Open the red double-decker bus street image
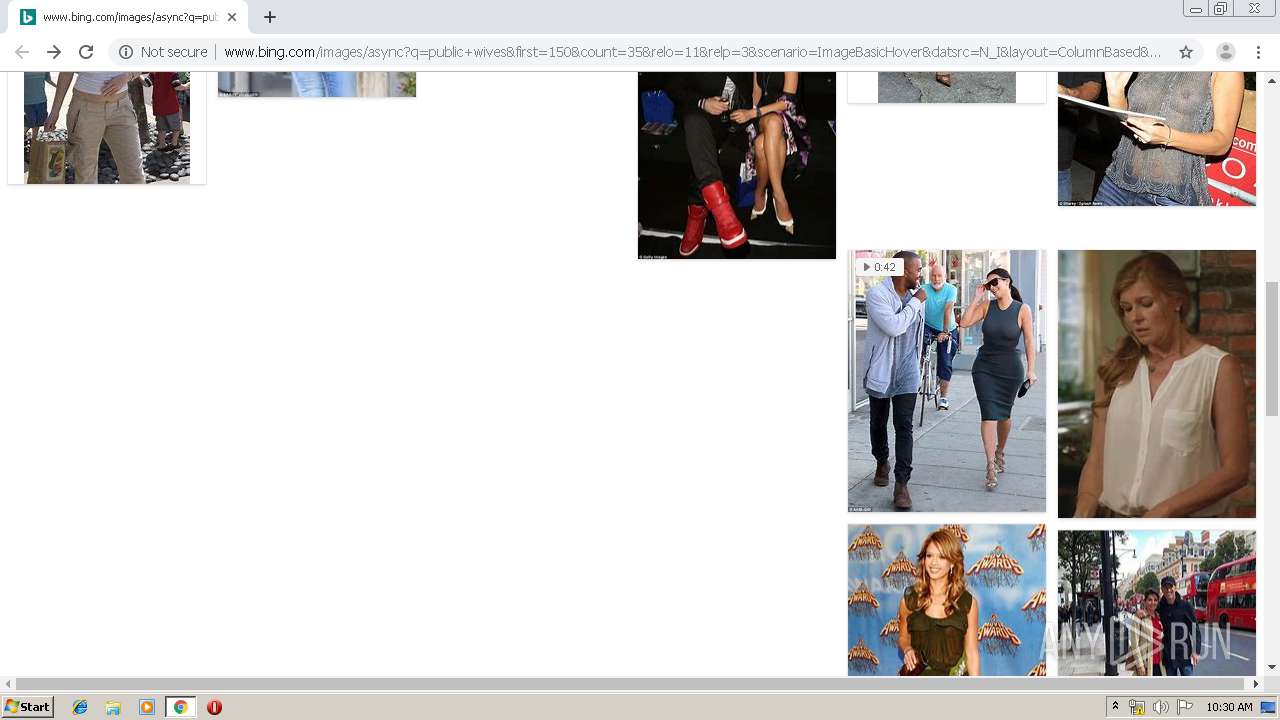The height and width of the screenshot is (720, 1280). coord(1157,603)
